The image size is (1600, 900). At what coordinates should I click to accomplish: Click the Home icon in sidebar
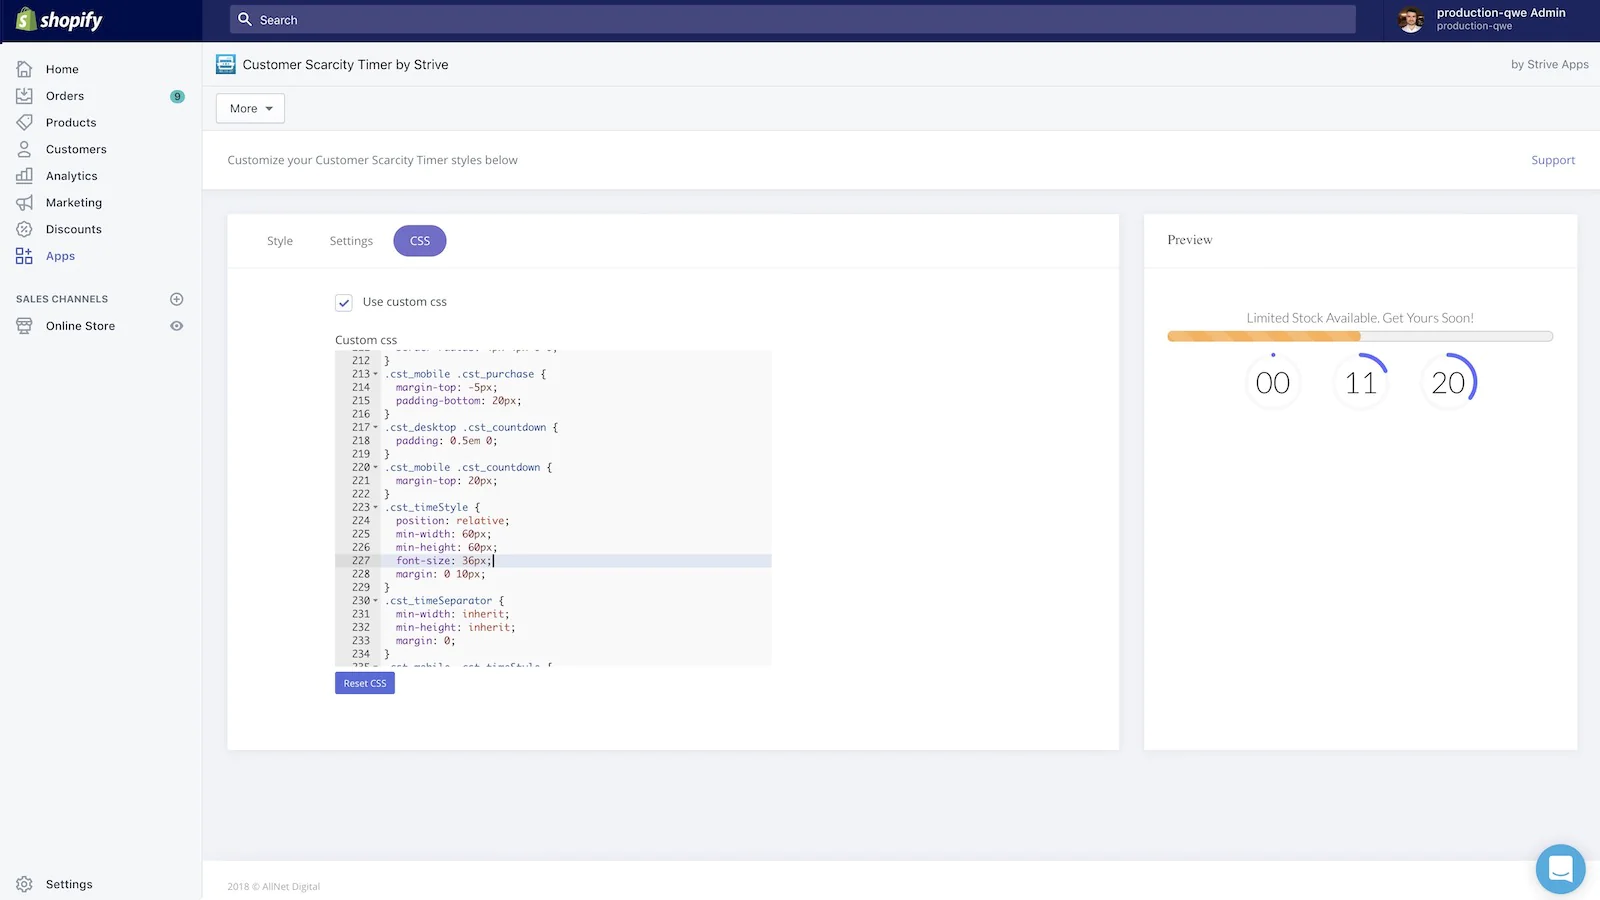tap(25, 69)
